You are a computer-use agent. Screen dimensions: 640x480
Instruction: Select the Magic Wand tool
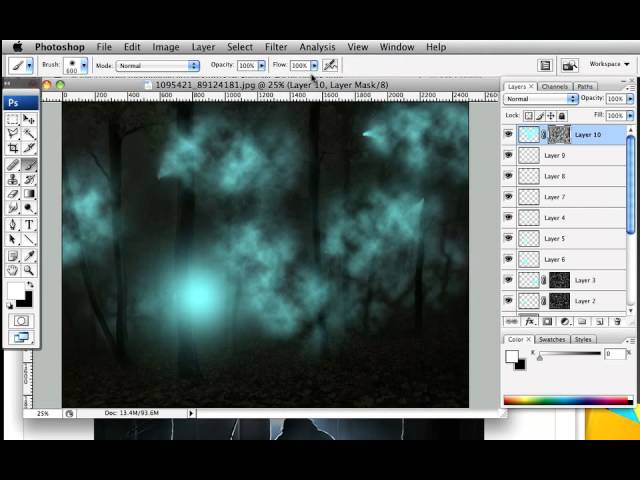click(x=29, y=133)
